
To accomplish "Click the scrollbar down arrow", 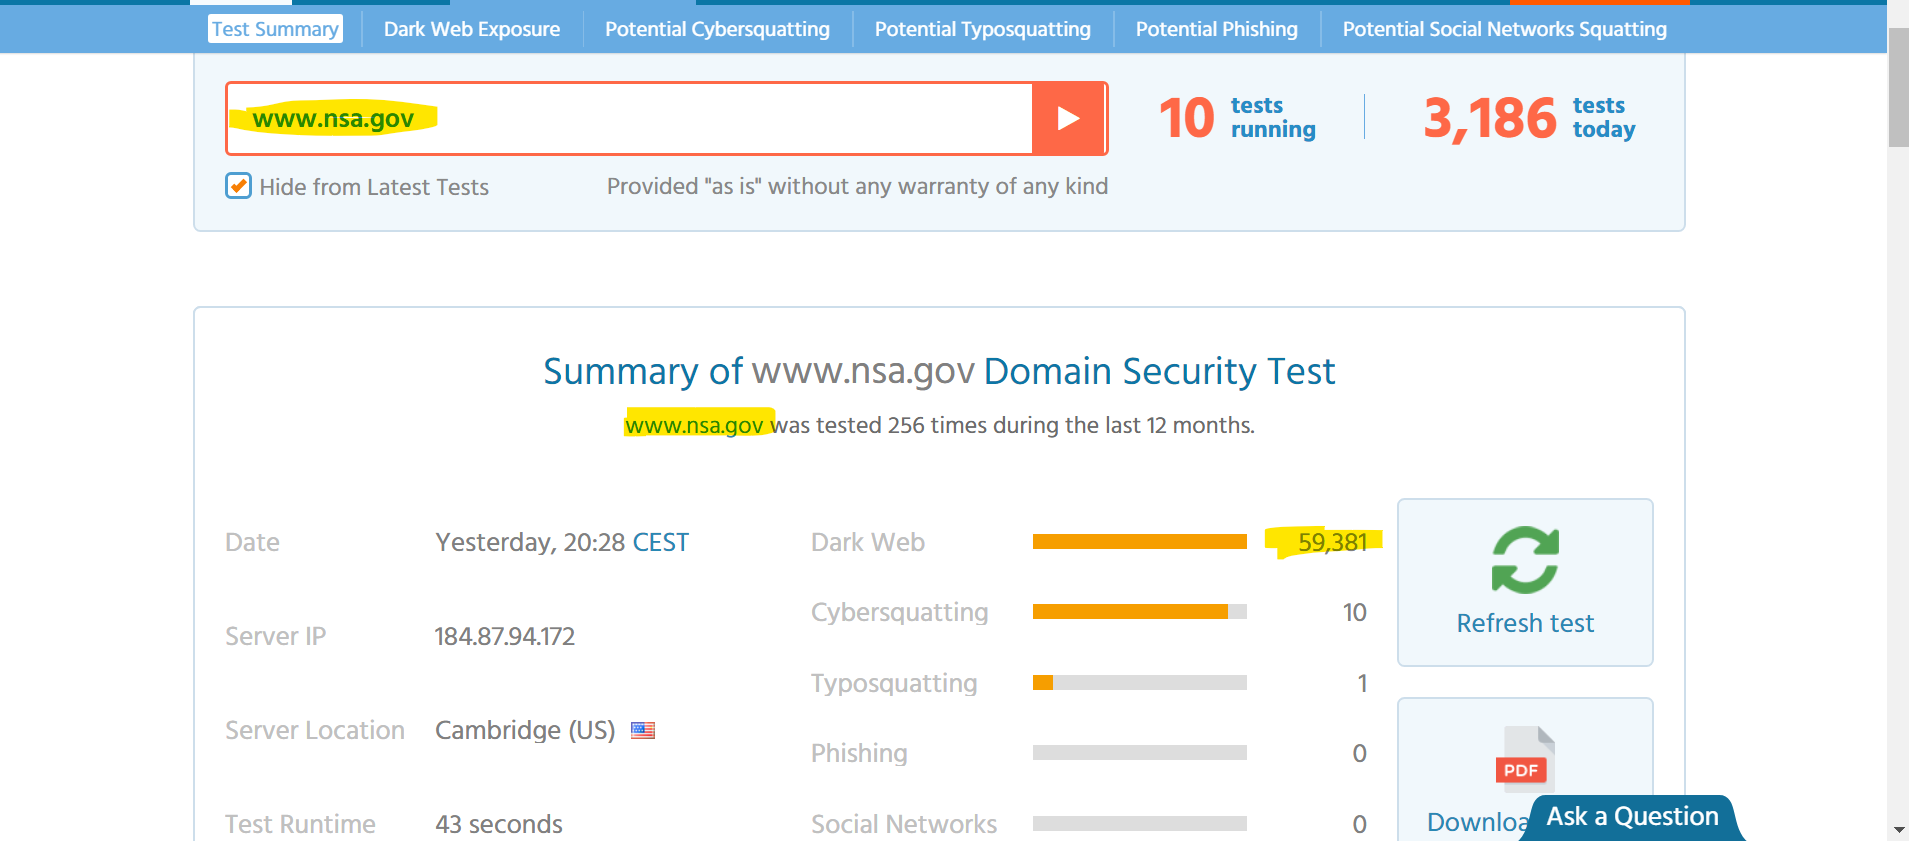I will [x=1898, y=830].
